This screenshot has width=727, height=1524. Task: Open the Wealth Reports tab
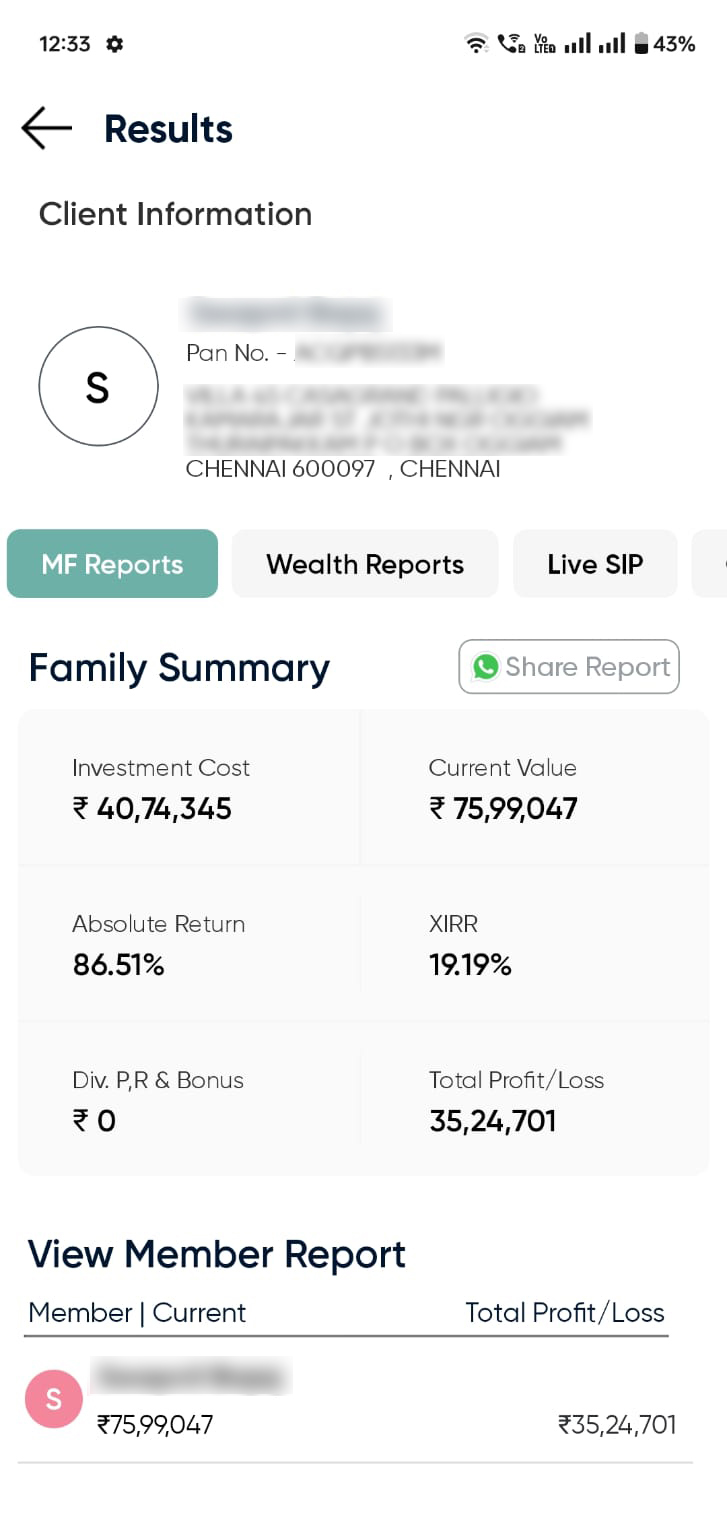click(x=365, y=564)
